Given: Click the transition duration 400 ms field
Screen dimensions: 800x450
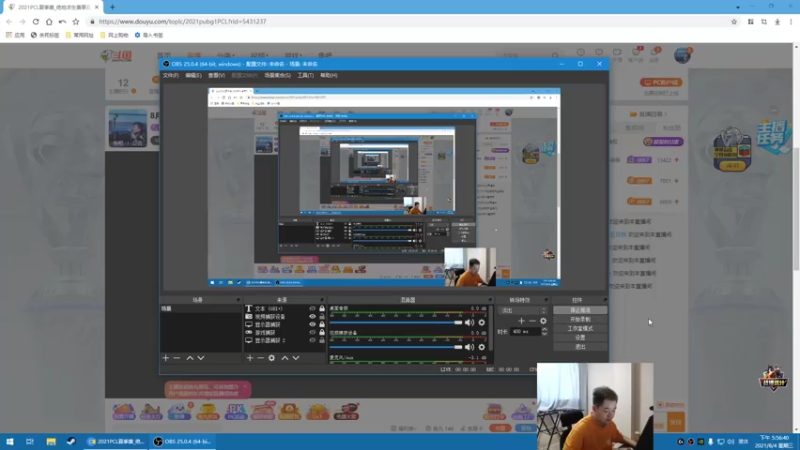Looking at the screenshot, I should [x=526, y=332].
